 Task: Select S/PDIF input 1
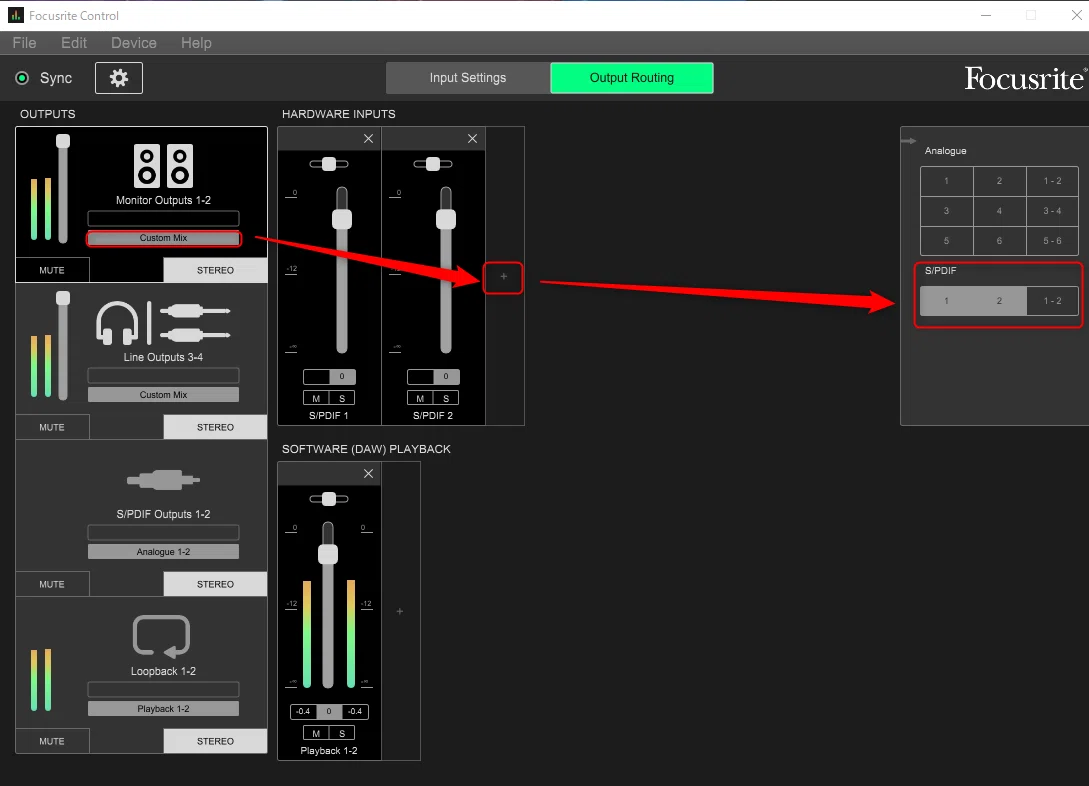click(x=947, y=301)
